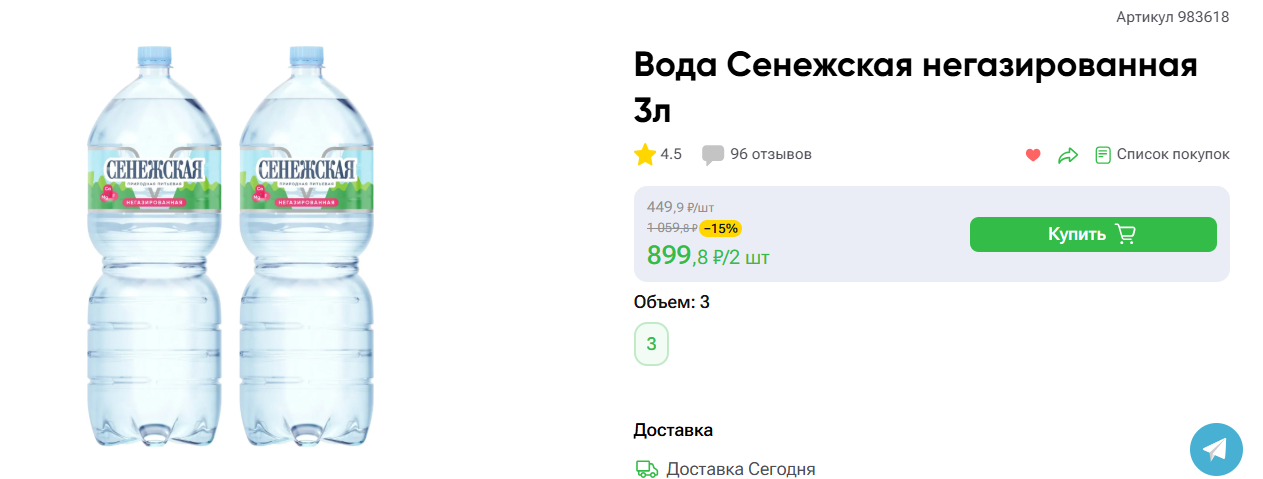Click the cart icon inside Купить
Viewport: 1263px width, 479px height.
click(x=1126, y=235)
